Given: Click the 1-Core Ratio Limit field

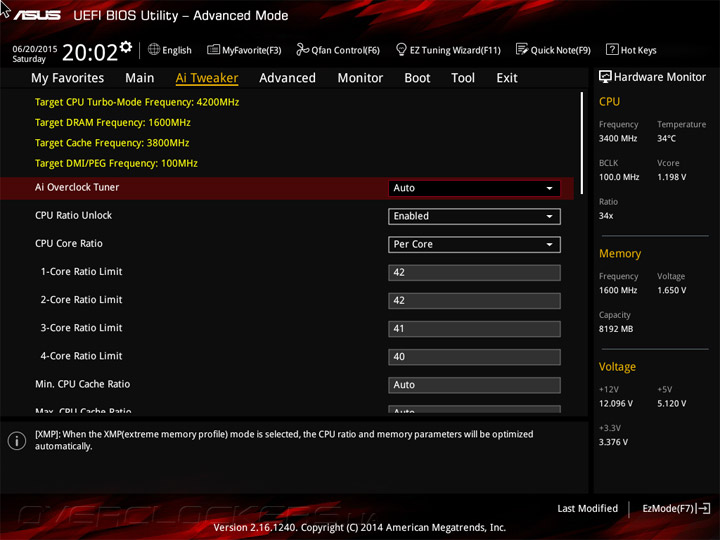Looking at the screenshot, I should tap(474, 272).
